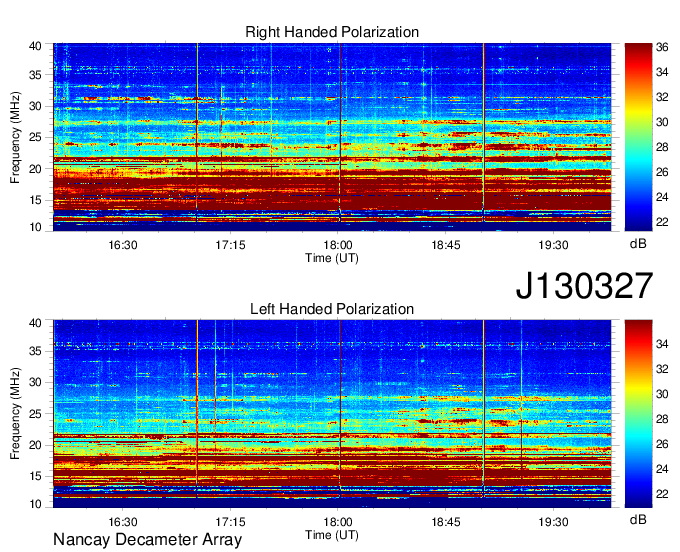Click 15 MHz tick on Right Handed plot
Viewport: 680px width, 552px height.
coord(35,200)
